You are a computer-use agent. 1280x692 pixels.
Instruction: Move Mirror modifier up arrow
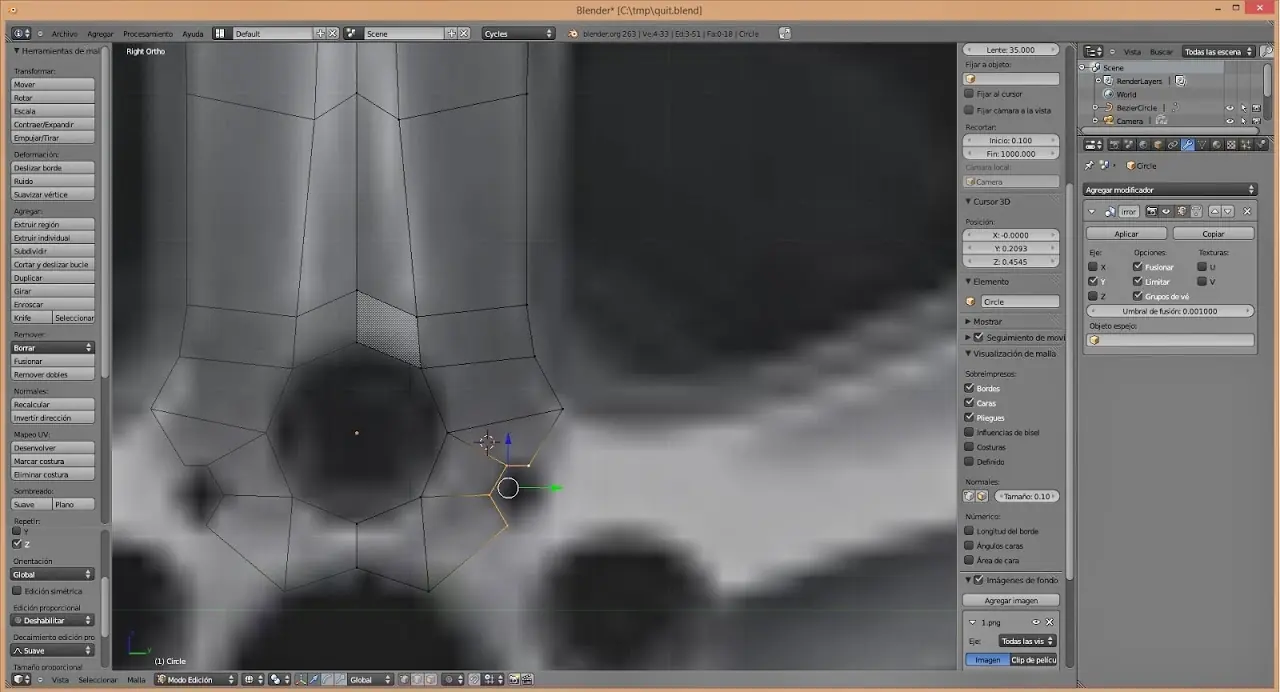coord(1215,211)
